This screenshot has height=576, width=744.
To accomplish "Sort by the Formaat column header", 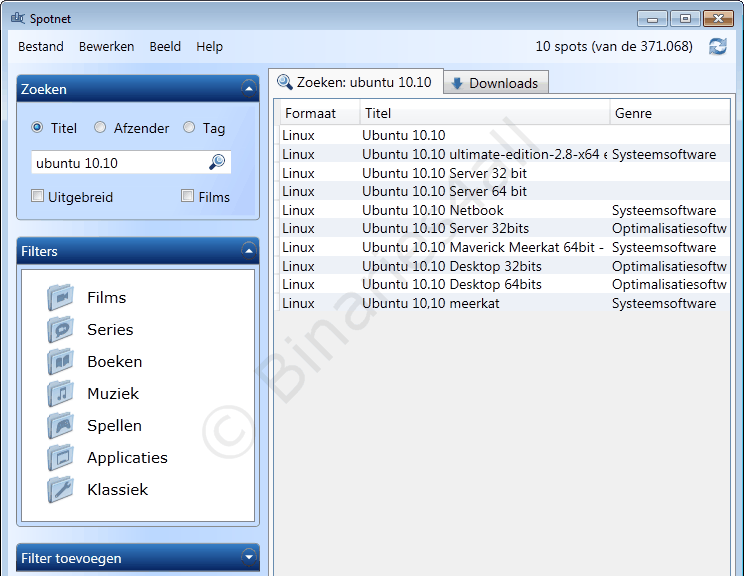I will (x=320, y=113).
